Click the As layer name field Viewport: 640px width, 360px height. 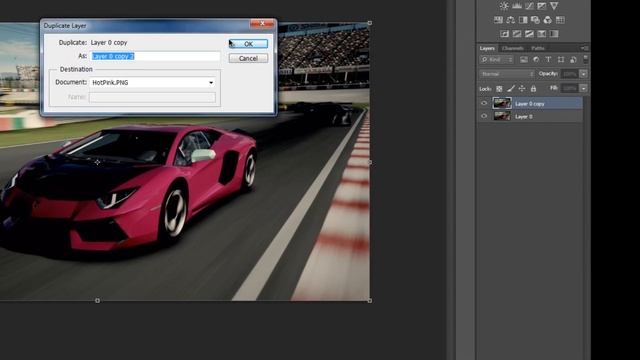[x=155, y=56]
